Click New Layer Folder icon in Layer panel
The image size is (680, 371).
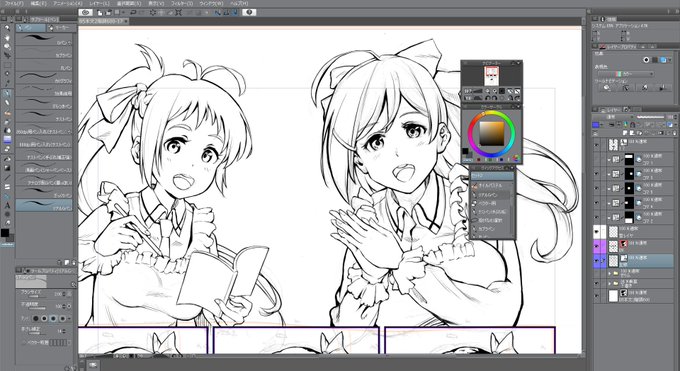pyautogui.click(x=638, y=132)
